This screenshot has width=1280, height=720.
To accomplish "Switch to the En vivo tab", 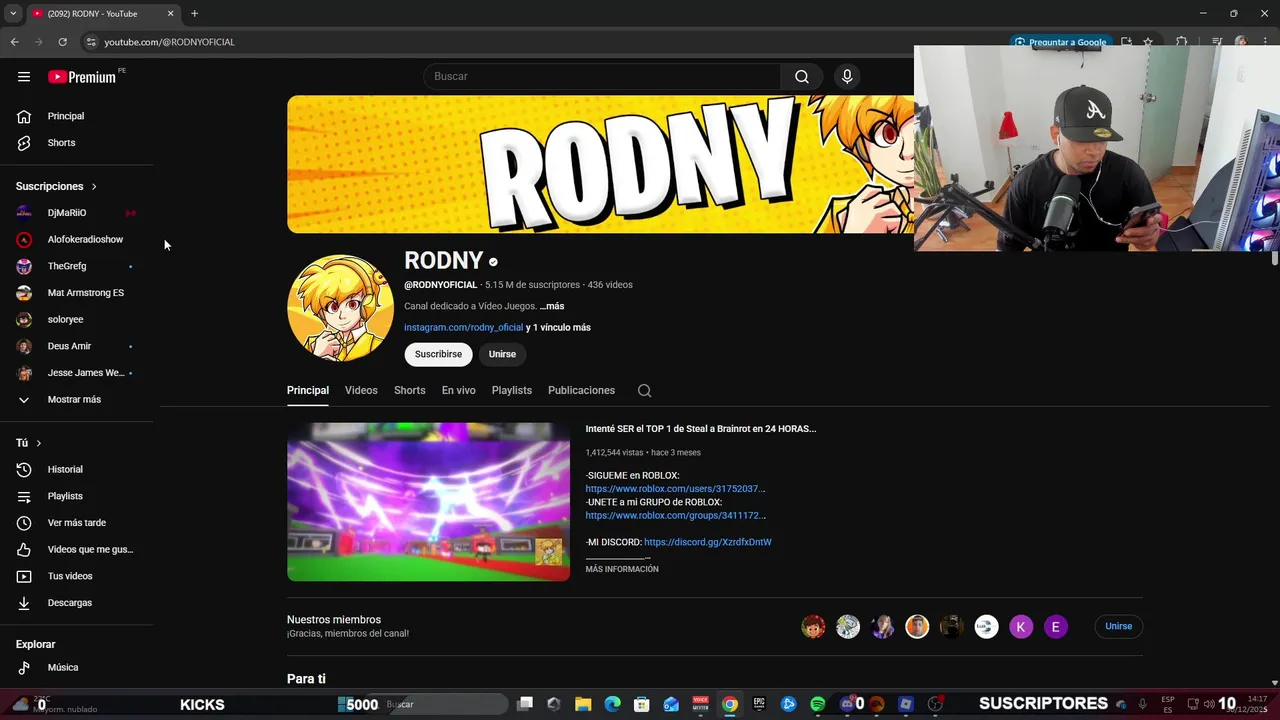I will [459, 390].
